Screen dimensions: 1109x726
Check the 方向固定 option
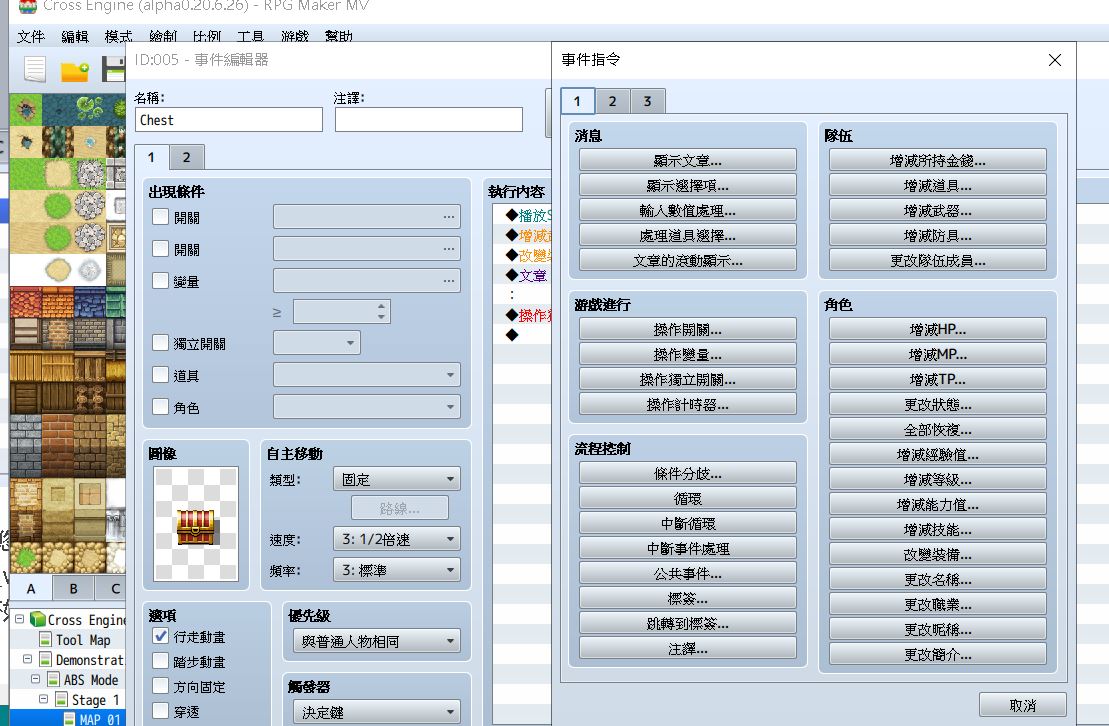(161, 686)
